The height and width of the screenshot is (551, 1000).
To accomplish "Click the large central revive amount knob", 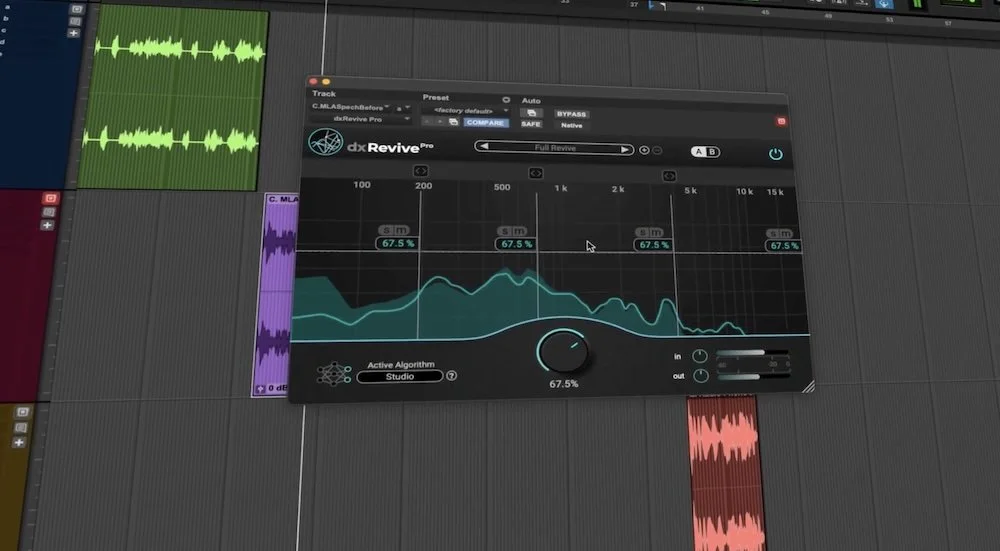I will click(563, 351).
